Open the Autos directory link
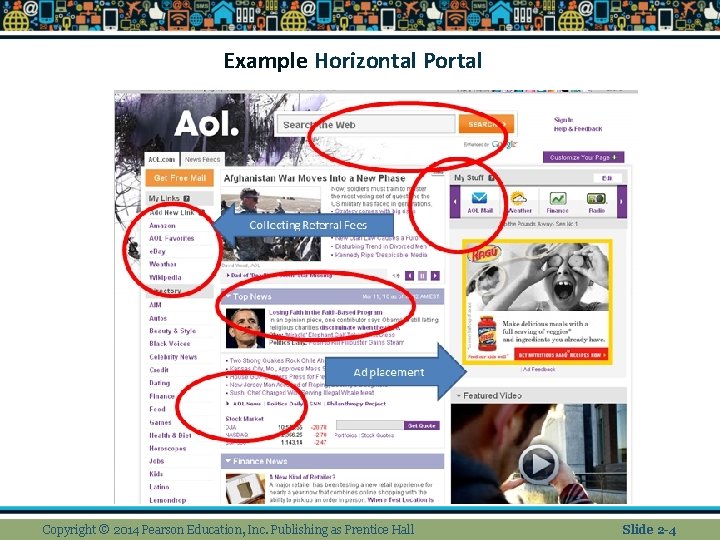This screenshot has width=720, height=540. pyautogui.click(x=158, y=318)
